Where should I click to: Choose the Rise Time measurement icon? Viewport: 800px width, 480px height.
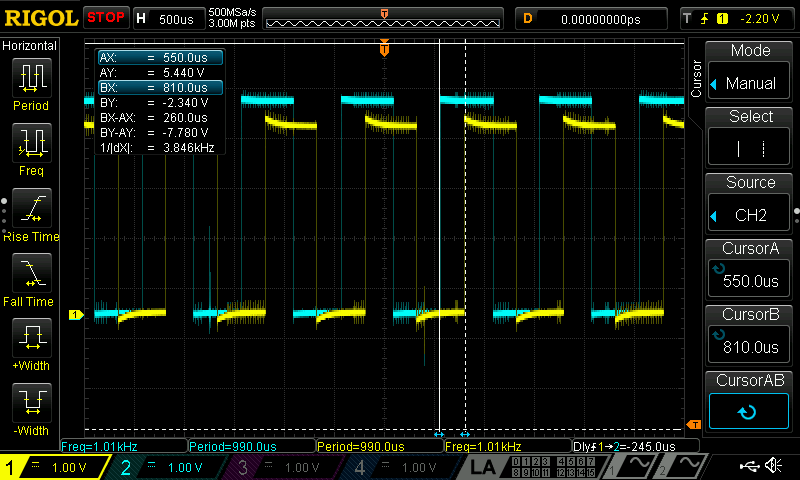30,209
